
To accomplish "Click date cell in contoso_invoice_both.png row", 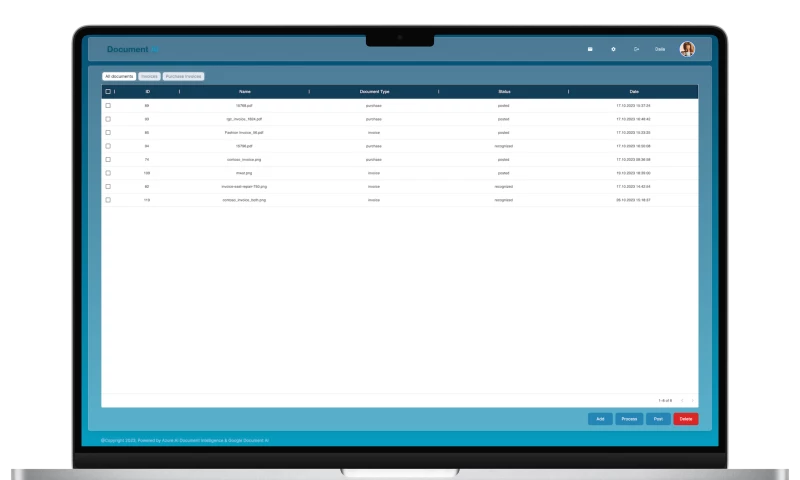I will (633, 200).
